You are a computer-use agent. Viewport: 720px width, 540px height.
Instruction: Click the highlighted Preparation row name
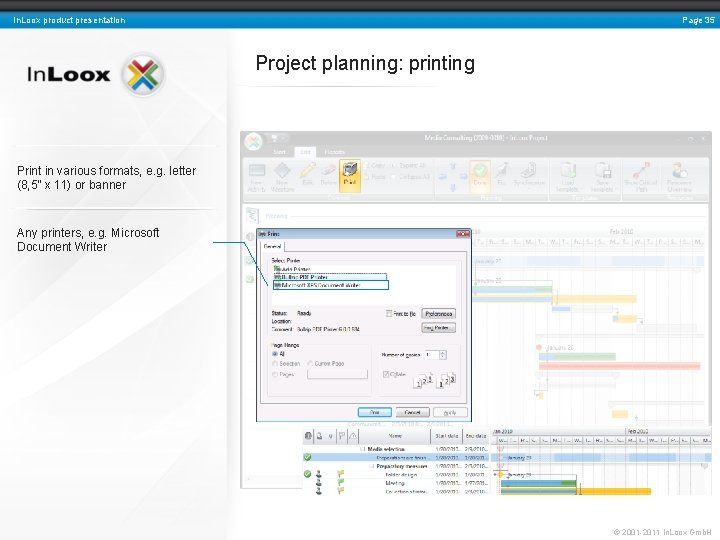[401, 458]
